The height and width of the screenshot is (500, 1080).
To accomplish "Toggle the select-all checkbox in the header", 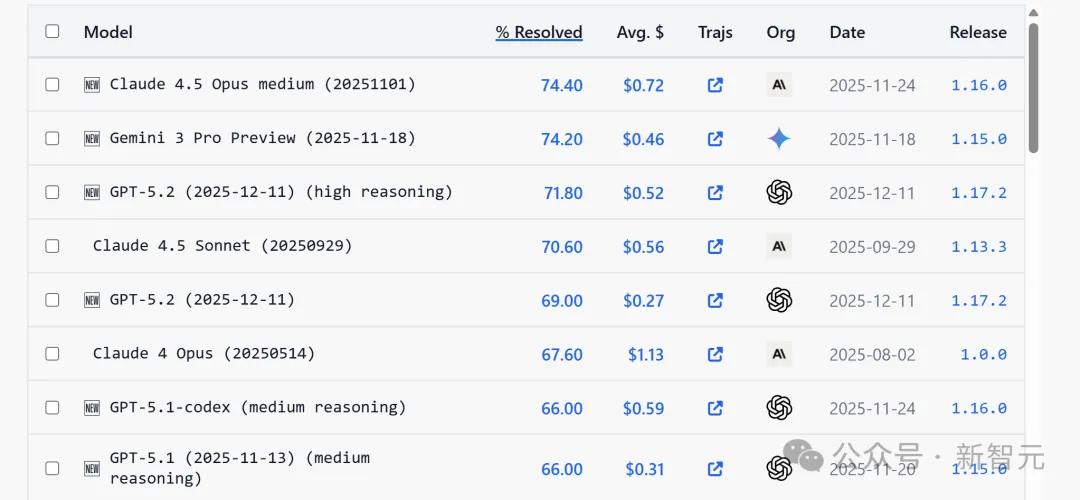I will click(x=52, y=32).
